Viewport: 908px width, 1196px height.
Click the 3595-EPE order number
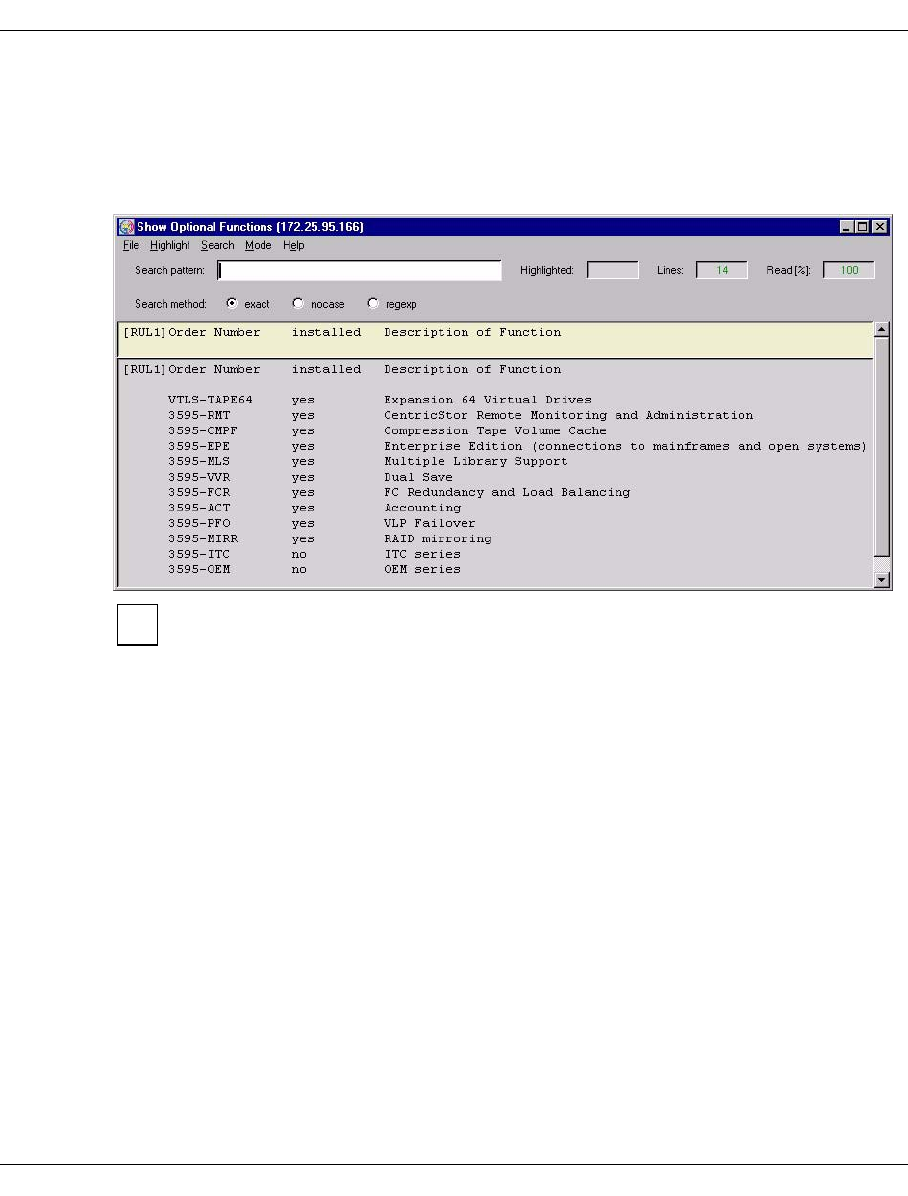[x=199, y=446]
